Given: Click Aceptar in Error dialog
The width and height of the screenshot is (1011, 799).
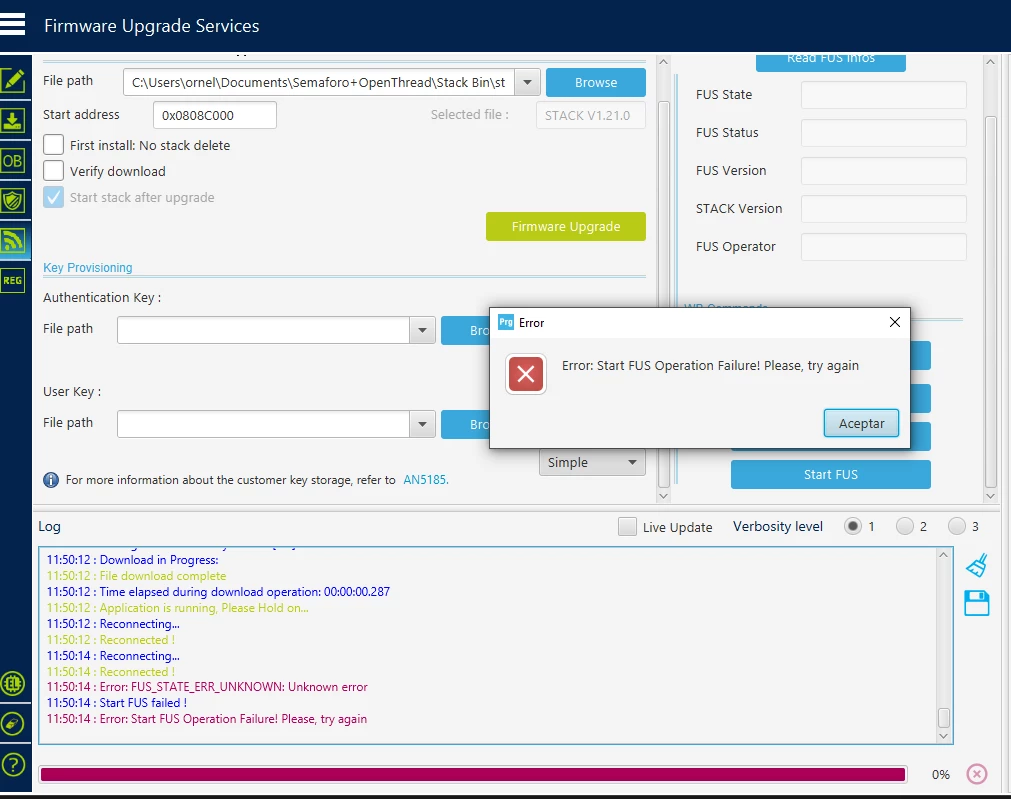Looking at the screenshot, I should pos(861,423).
